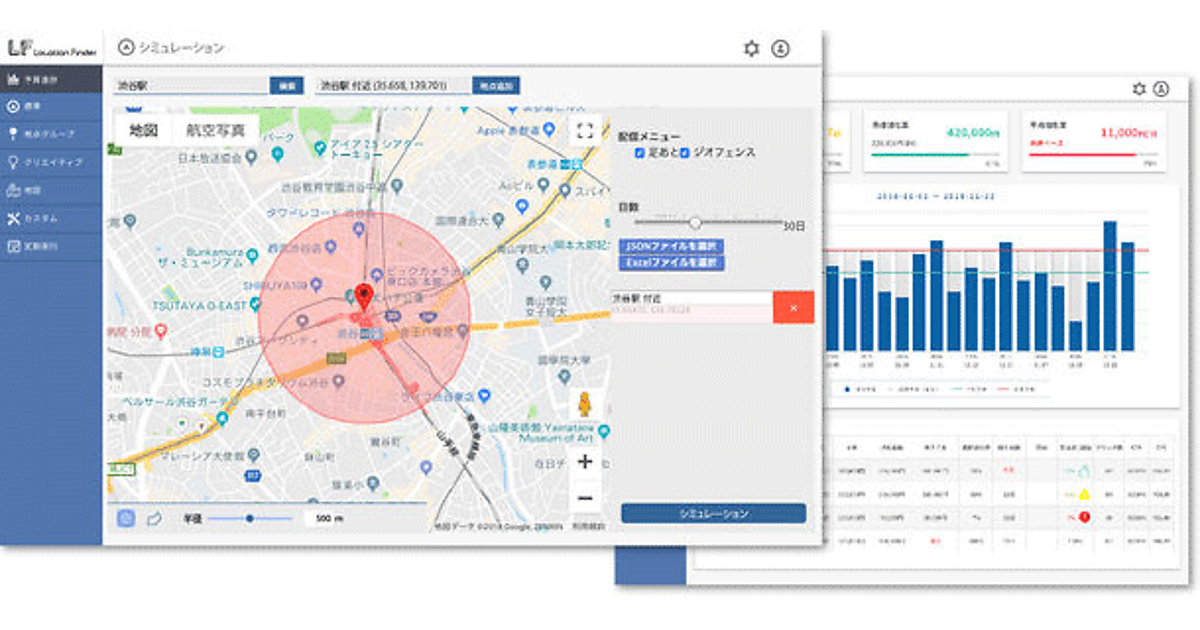1200x630 pixels.
Task: Click the red location pin marker
Action: 364,296
